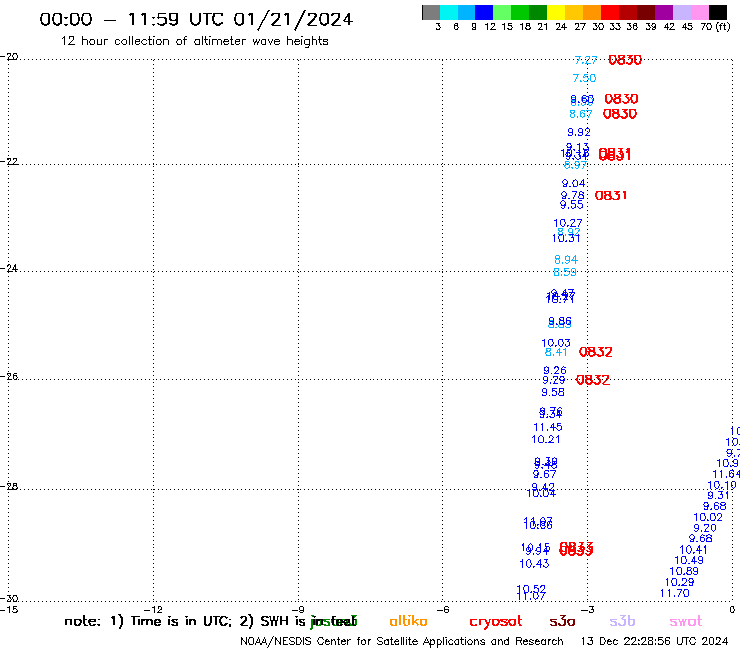Click the wave height value 10.43
740x650 pixels.
534,564
